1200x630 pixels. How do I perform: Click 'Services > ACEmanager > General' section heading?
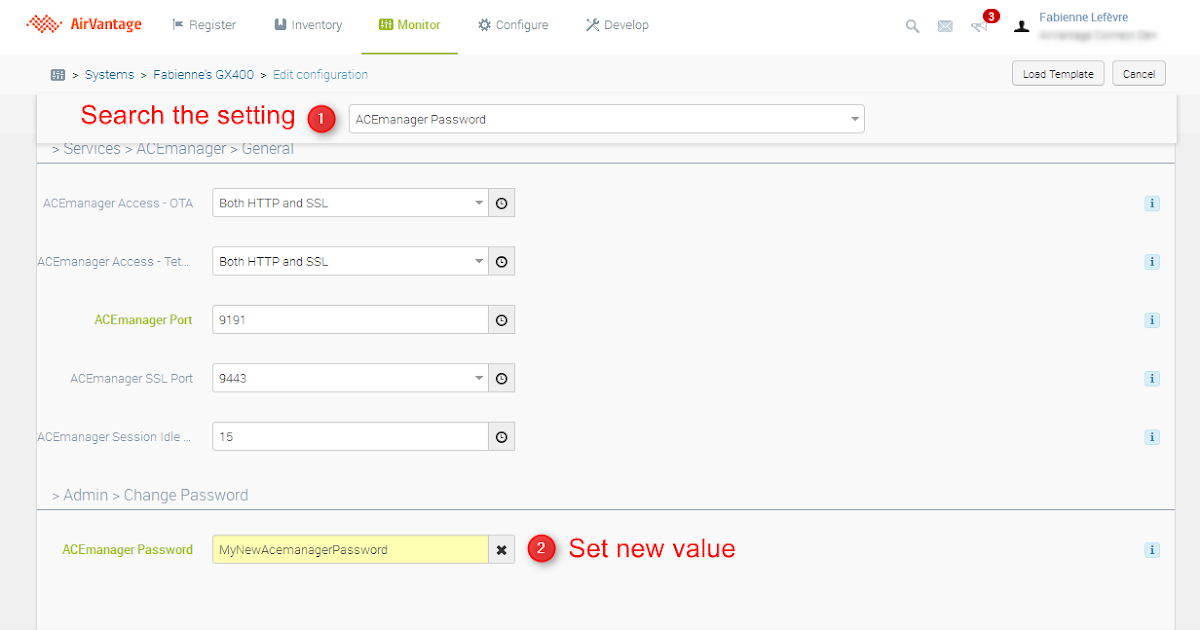tap(172, 149)
